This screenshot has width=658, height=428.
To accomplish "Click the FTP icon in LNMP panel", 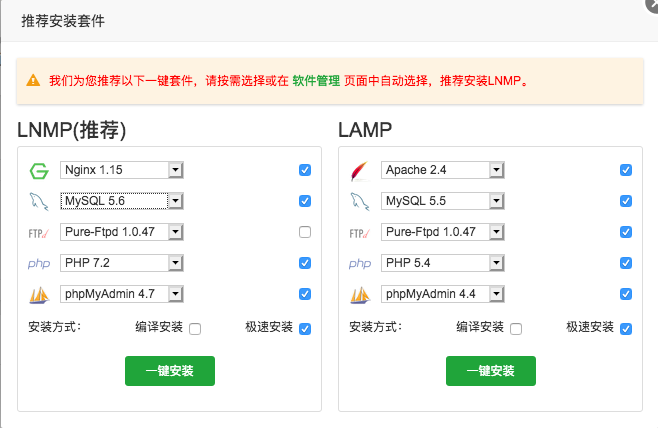I will click(39, 233).
